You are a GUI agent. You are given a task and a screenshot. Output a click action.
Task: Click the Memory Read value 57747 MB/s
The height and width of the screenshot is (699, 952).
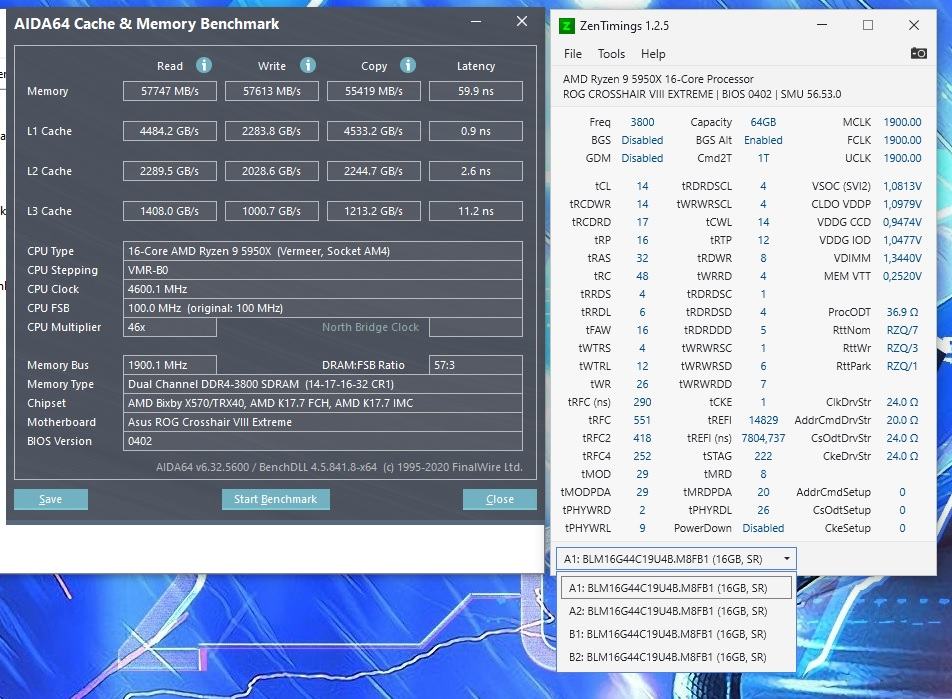[x=170, y=91]
